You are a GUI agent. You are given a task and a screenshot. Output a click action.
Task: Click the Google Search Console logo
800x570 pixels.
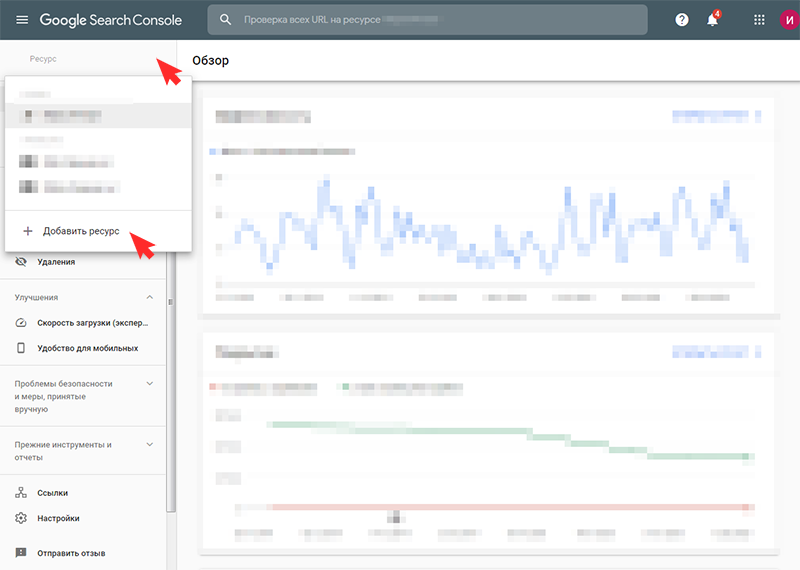point(111,20)
